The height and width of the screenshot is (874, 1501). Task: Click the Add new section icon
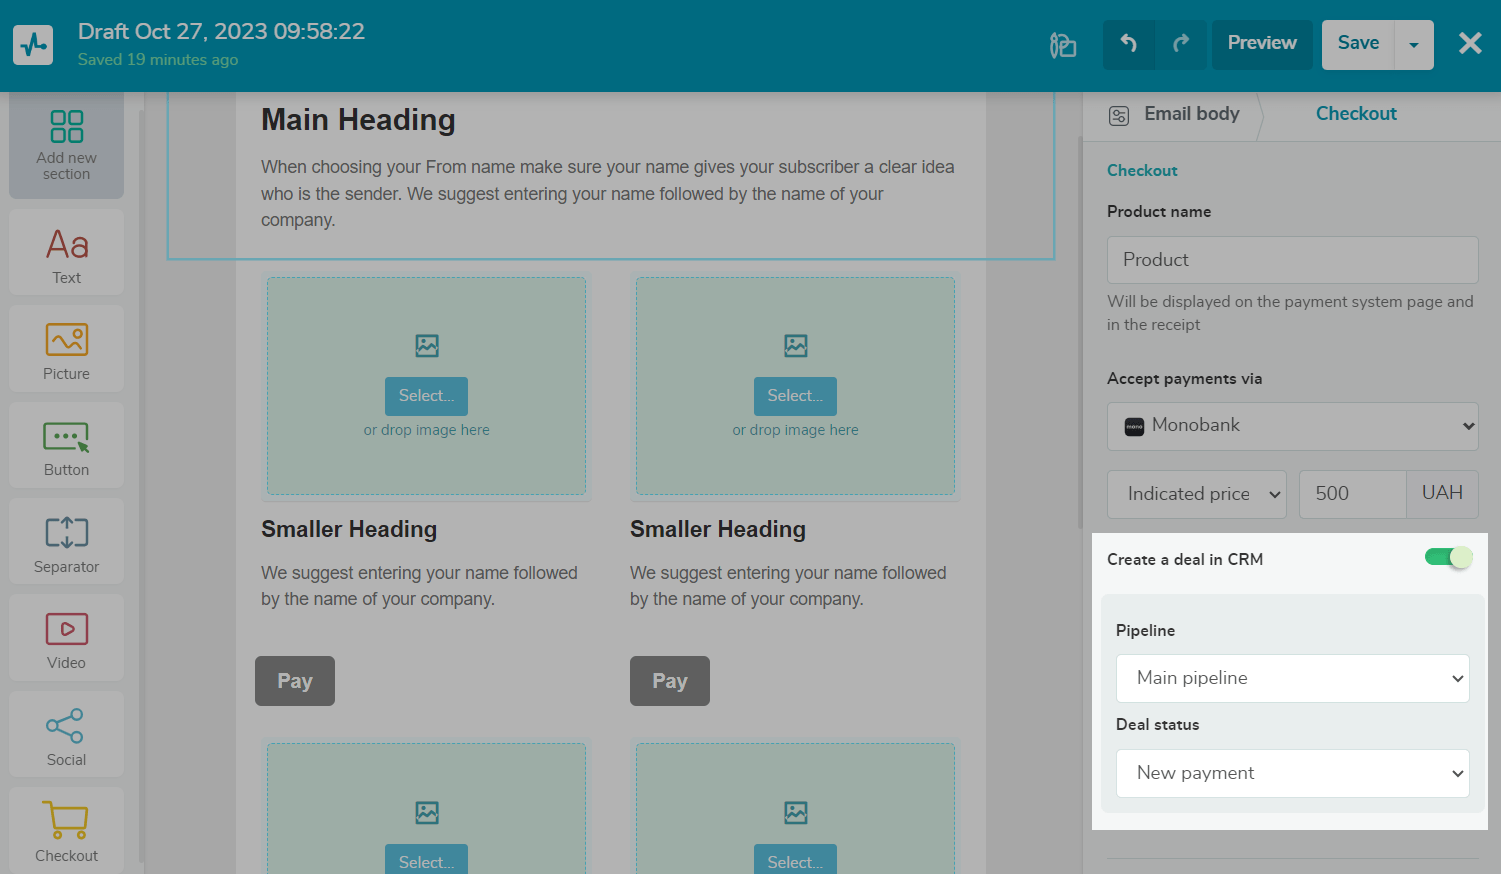66,128
